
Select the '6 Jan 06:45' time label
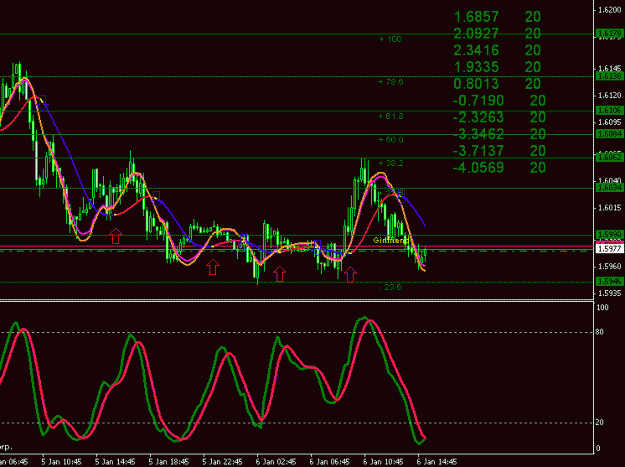(330, 462)
